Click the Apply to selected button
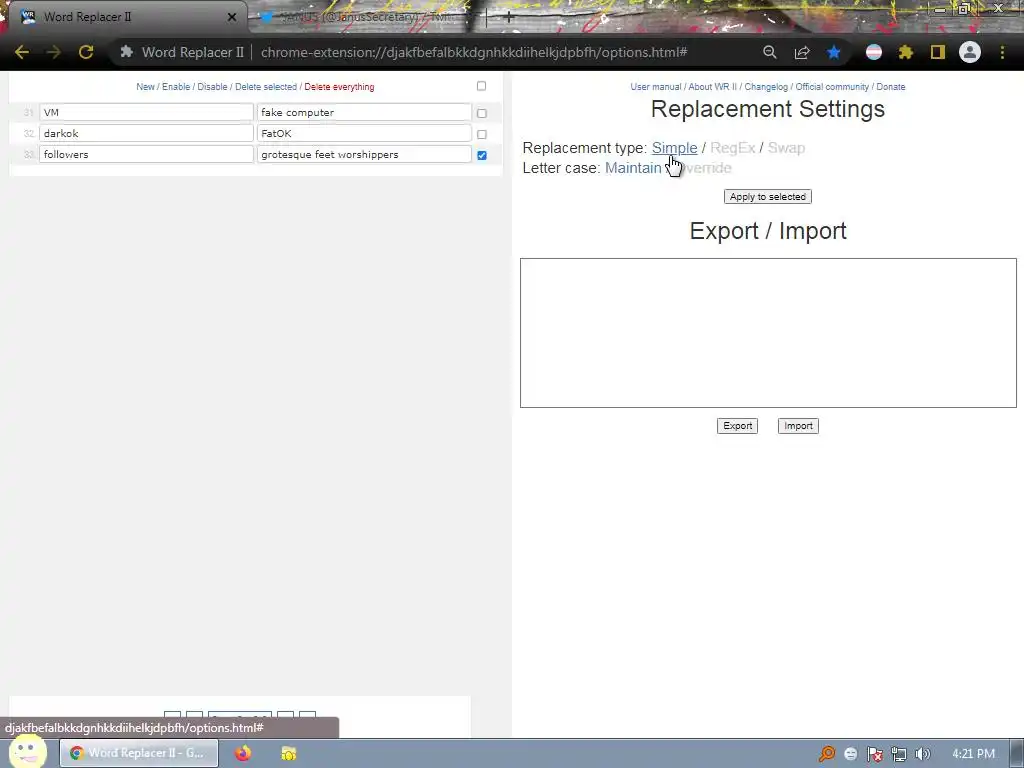The image size is (1024, 768). pos(767,197)
